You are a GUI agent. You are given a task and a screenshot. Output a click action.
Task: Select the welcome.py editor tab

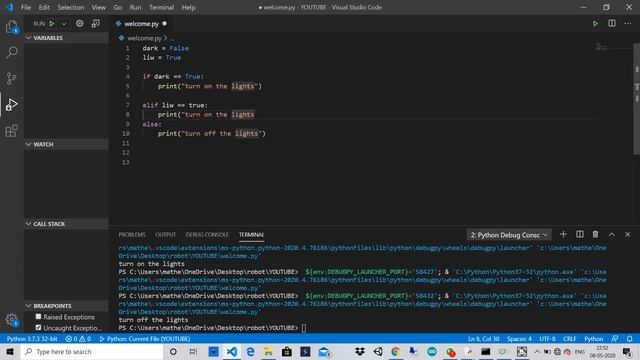141,24
